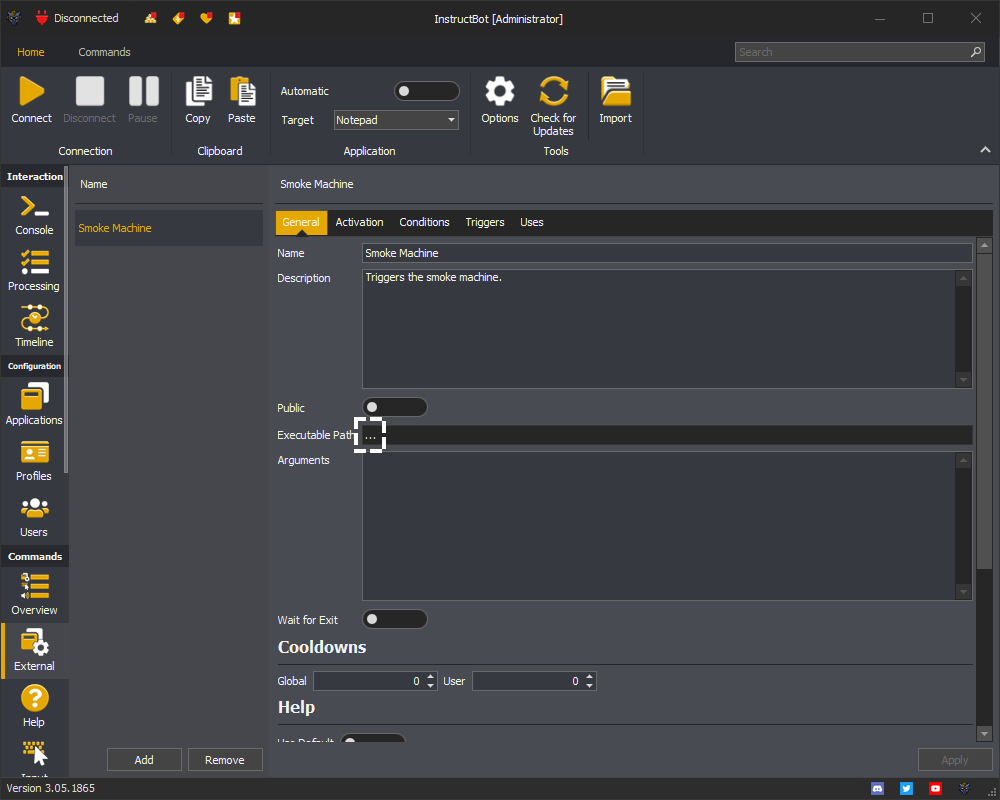1000x800 pixels.
Task: Switch to the Home ribbon tab
Action: click(31, 52)
